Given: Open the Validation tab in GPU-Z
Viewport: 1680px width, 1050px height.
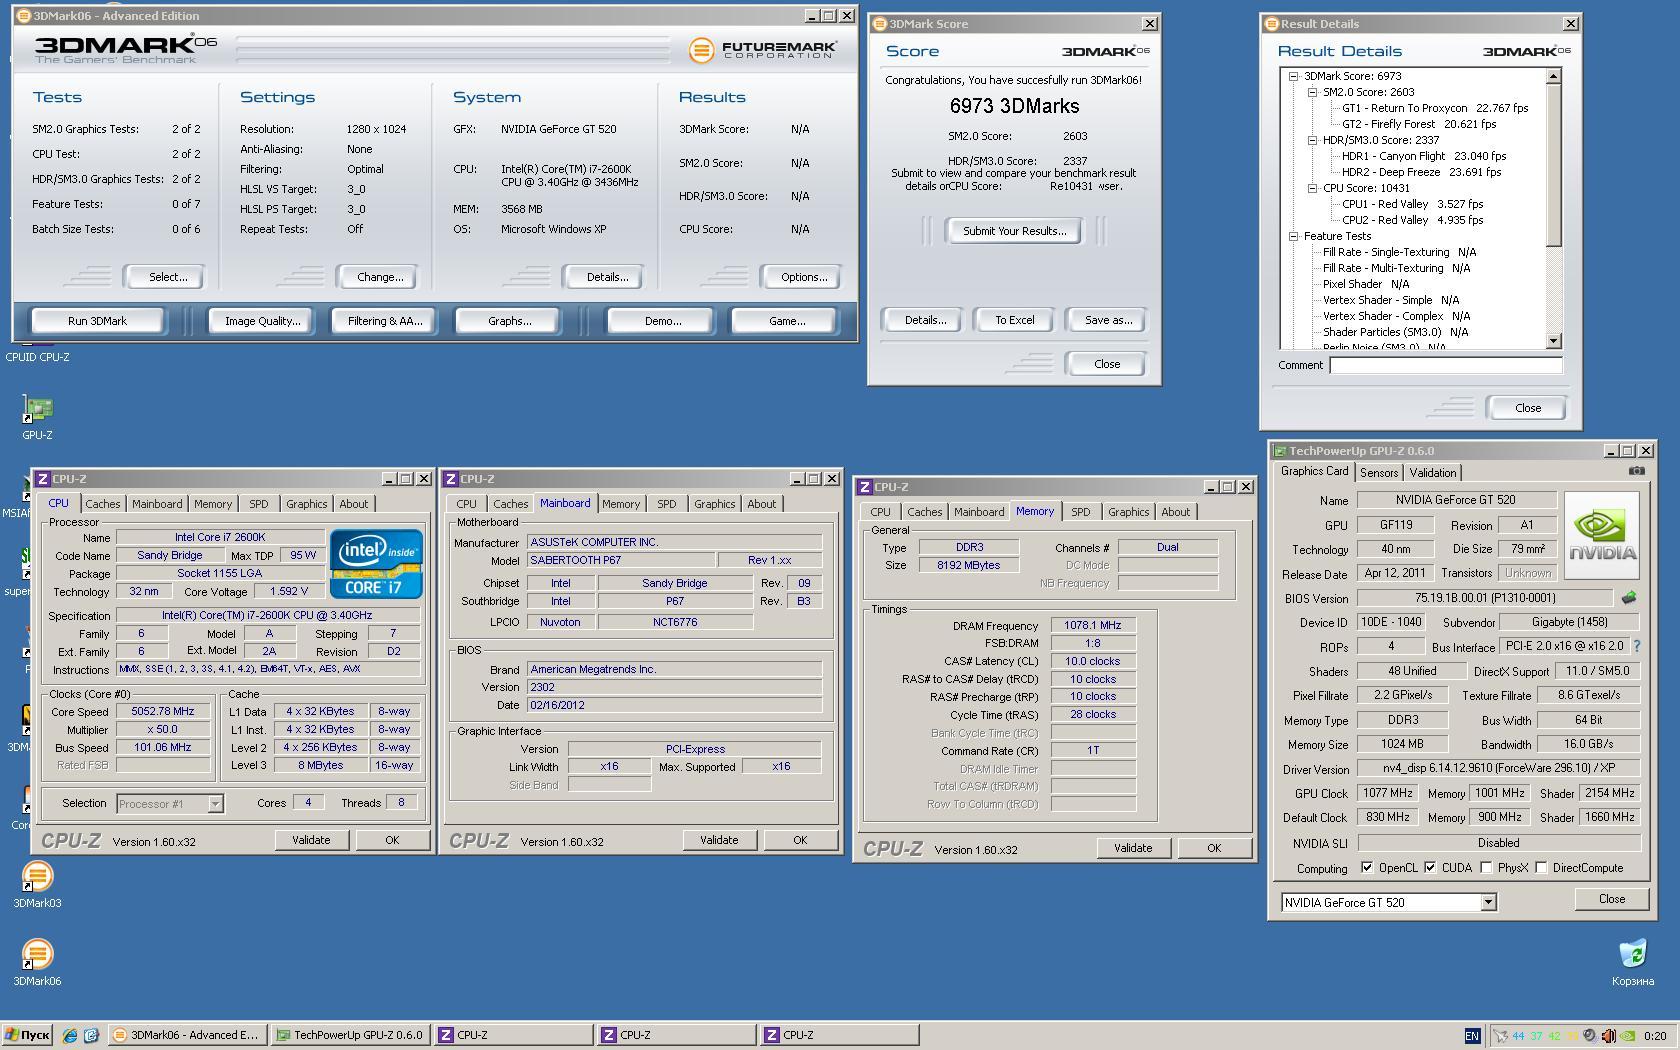Looking at the screenshot, I should click(1432, 473).
